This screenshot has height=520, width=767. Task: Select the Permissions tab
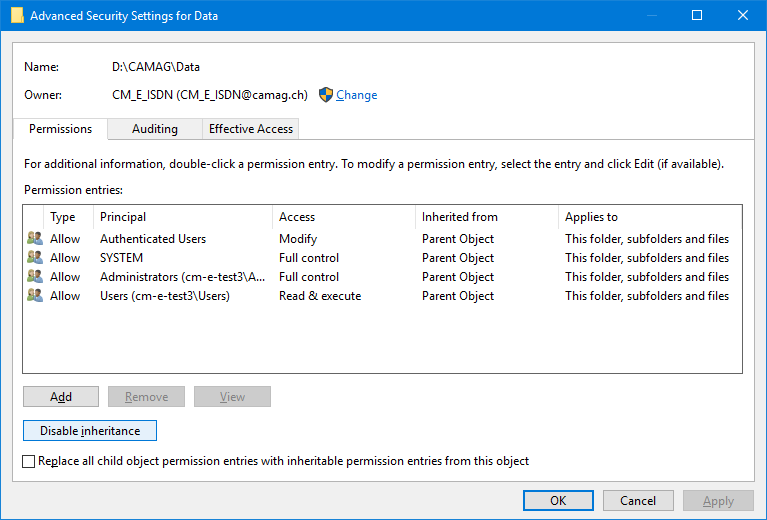[60, 129]
